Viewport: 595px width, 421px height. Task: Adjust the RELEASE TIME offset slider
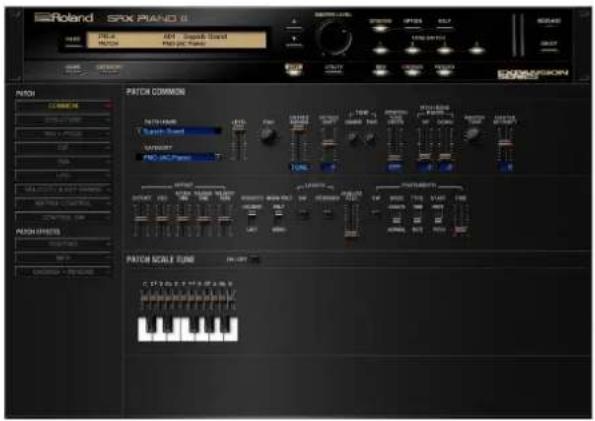coord(204,220)
